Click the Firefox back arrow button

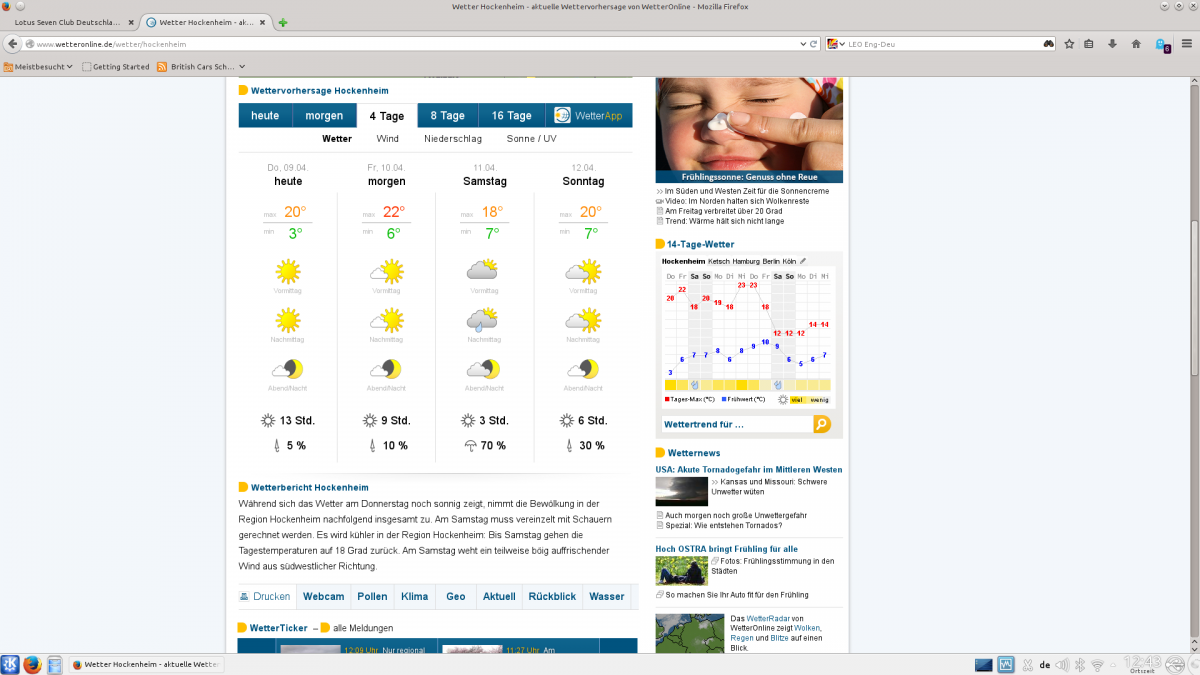click(x=13, y=44)
